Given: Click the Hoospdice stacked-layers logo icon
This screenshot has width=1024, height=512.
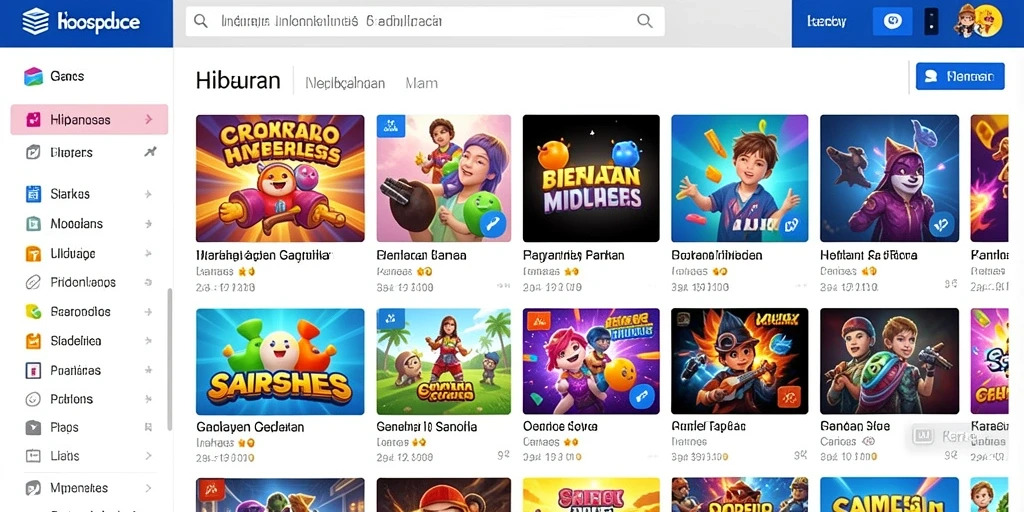Looking at the screenshot, I should pos(35,22).
